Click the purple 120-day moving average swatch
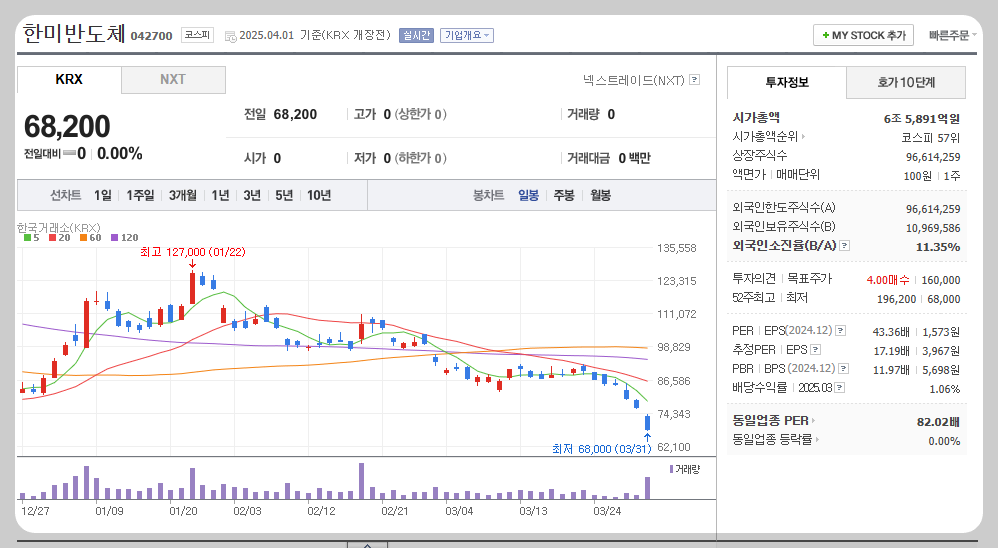The height and width of the screenshot is (548, 998). [x=115, y=237]
